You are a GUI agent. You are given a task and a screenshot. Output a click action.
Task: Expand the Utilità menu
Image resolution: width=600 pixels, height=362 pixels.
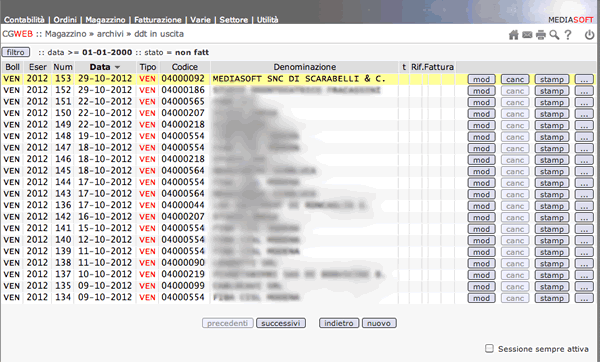click(x=267, y=20)
